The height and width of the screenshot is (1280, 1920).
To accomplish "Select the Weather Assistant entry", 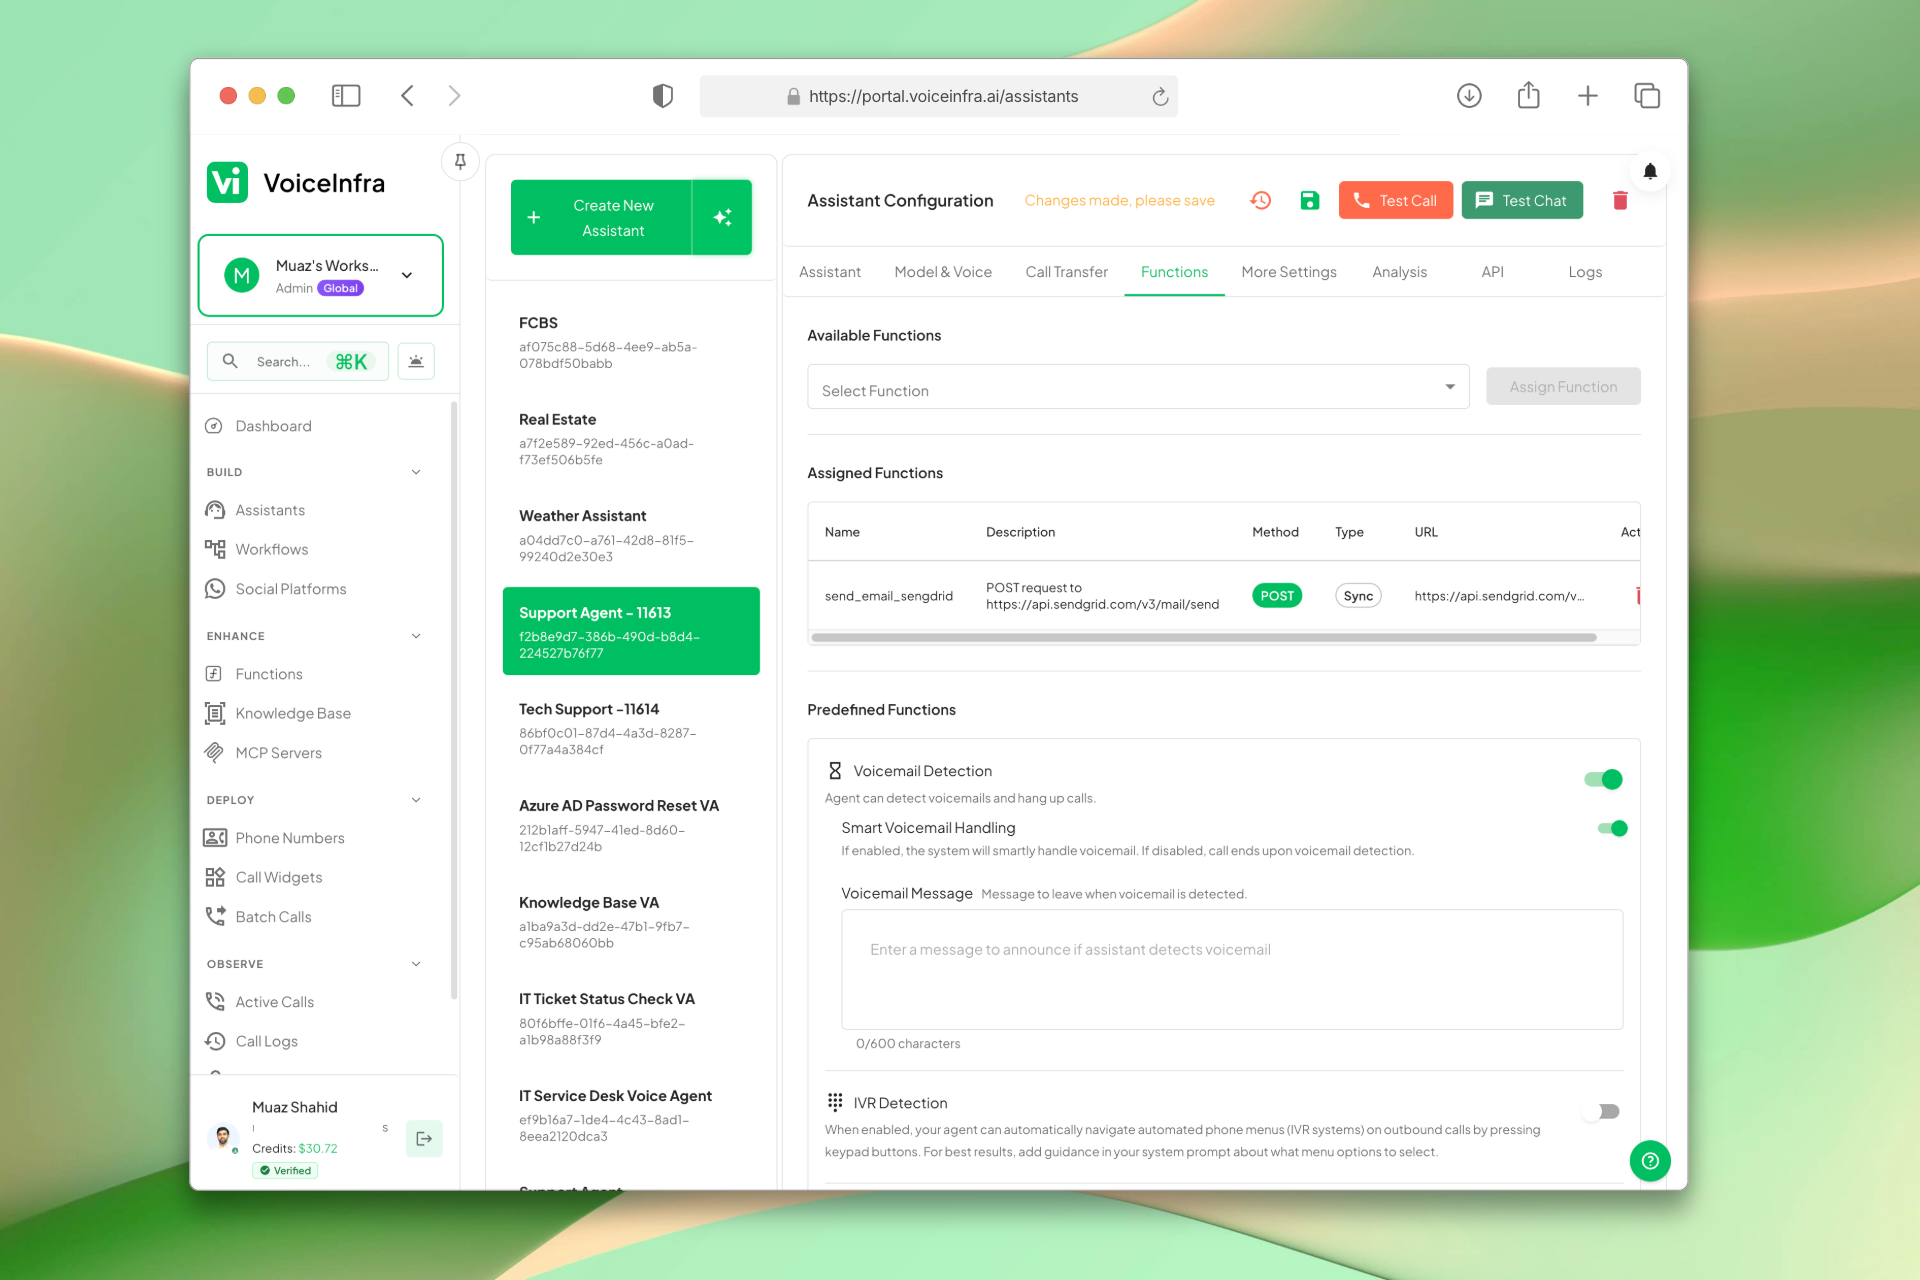I will [x=631, y=535].
